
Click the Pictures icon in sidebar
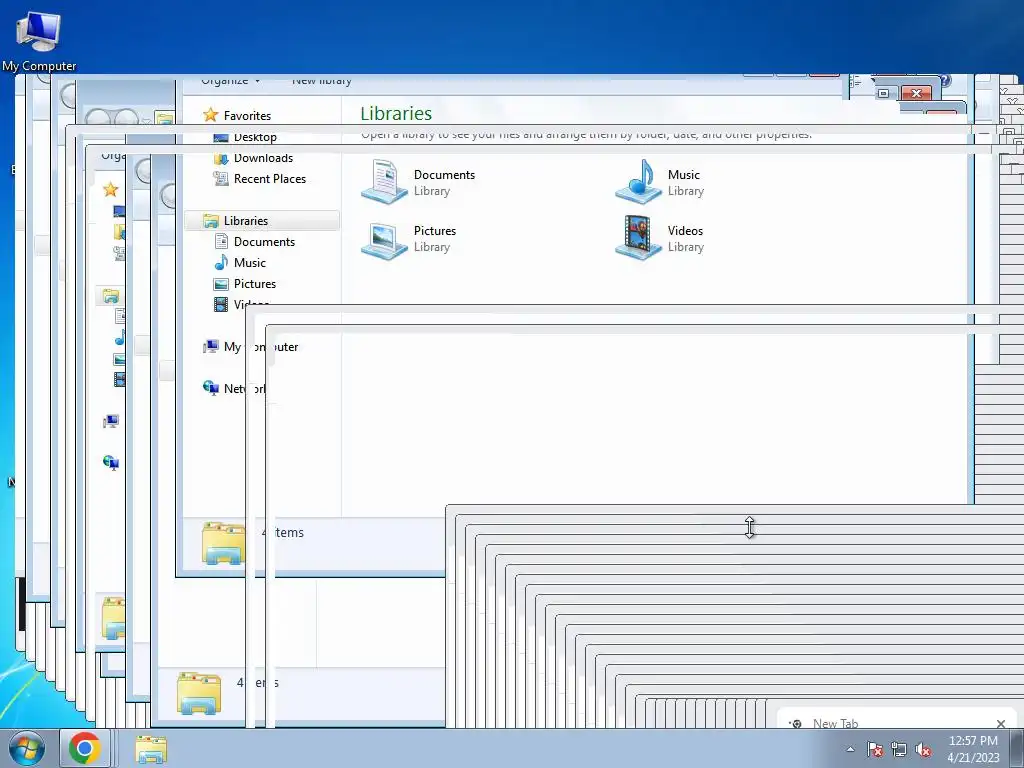click(x=221, y=284)
